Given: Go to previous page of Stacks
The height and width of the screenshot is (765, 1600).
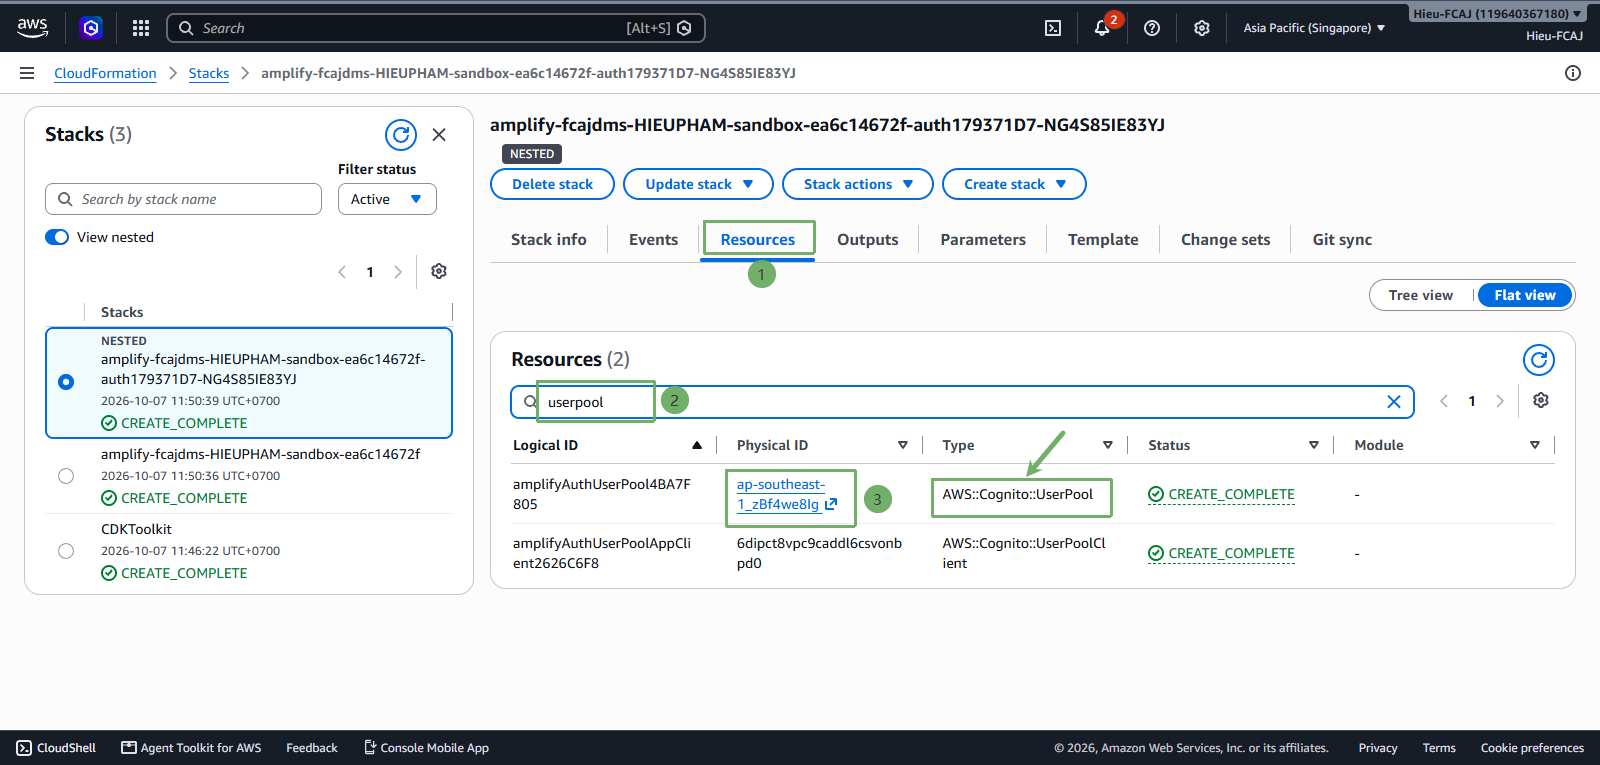Looking at the screenshot, I should [x=342, y=272].
